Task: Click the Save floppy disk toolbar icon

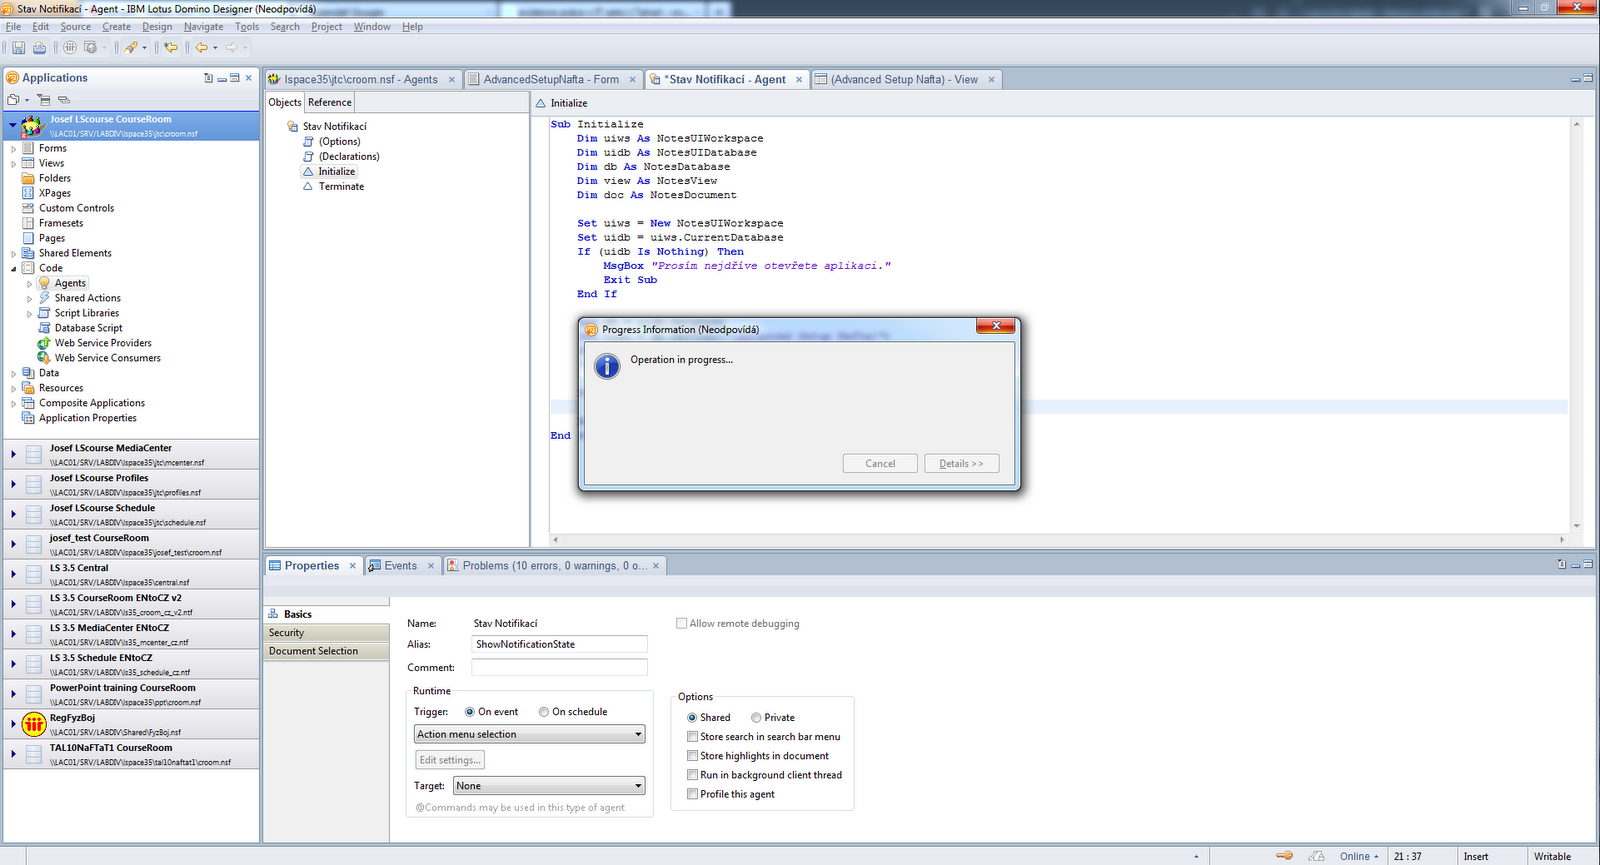Action: pyautogui.click(x=18, y=47)
